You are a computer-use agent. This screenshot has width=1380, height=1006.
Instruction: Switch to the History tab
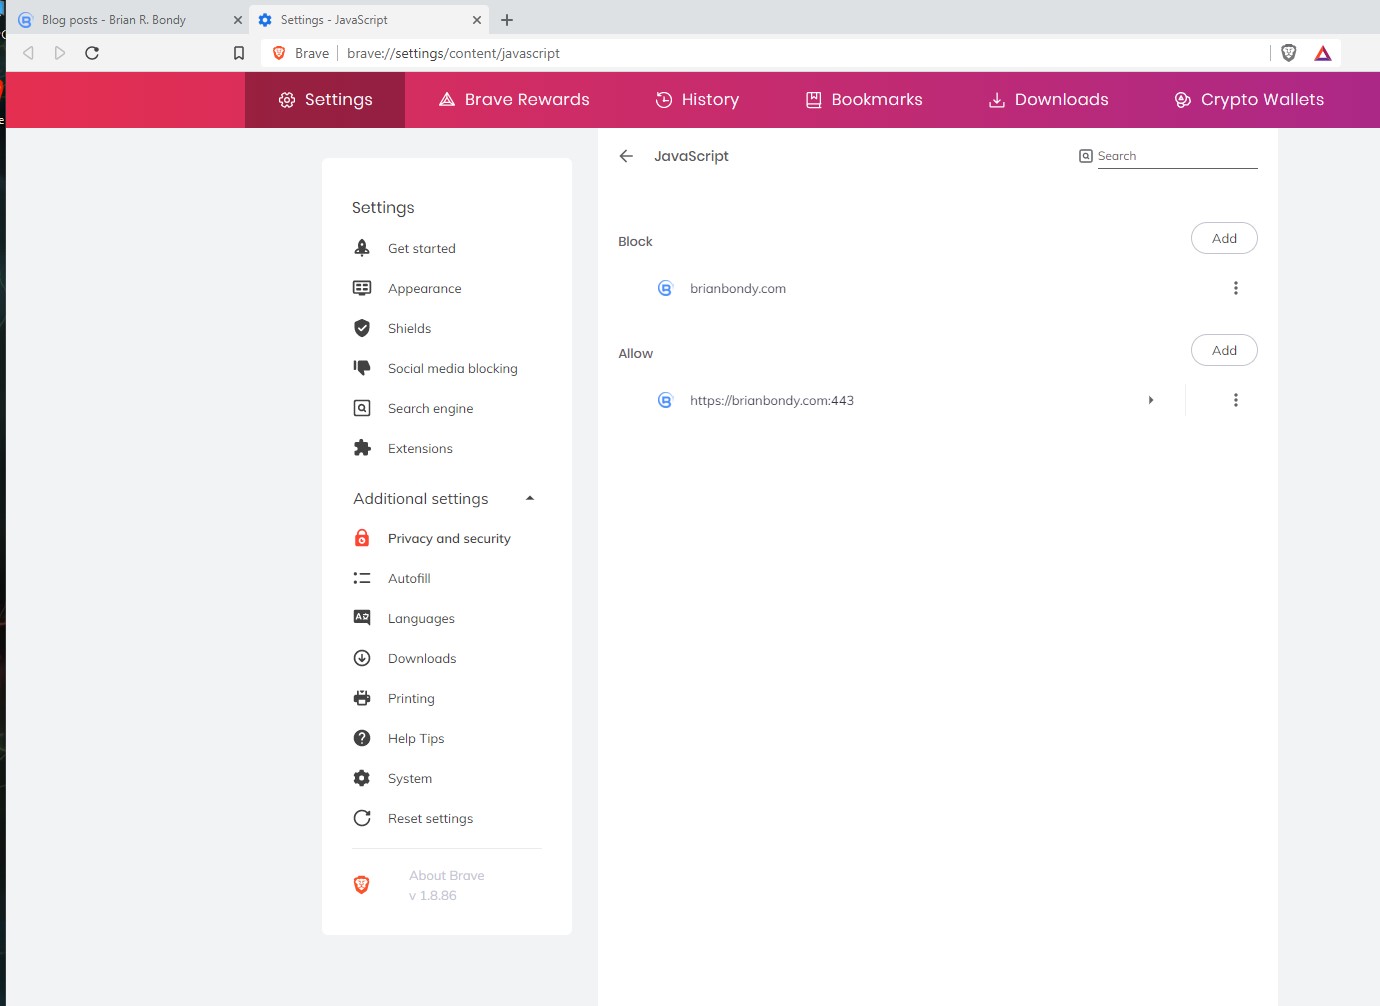pyautogui.click(x=697, y=100)
